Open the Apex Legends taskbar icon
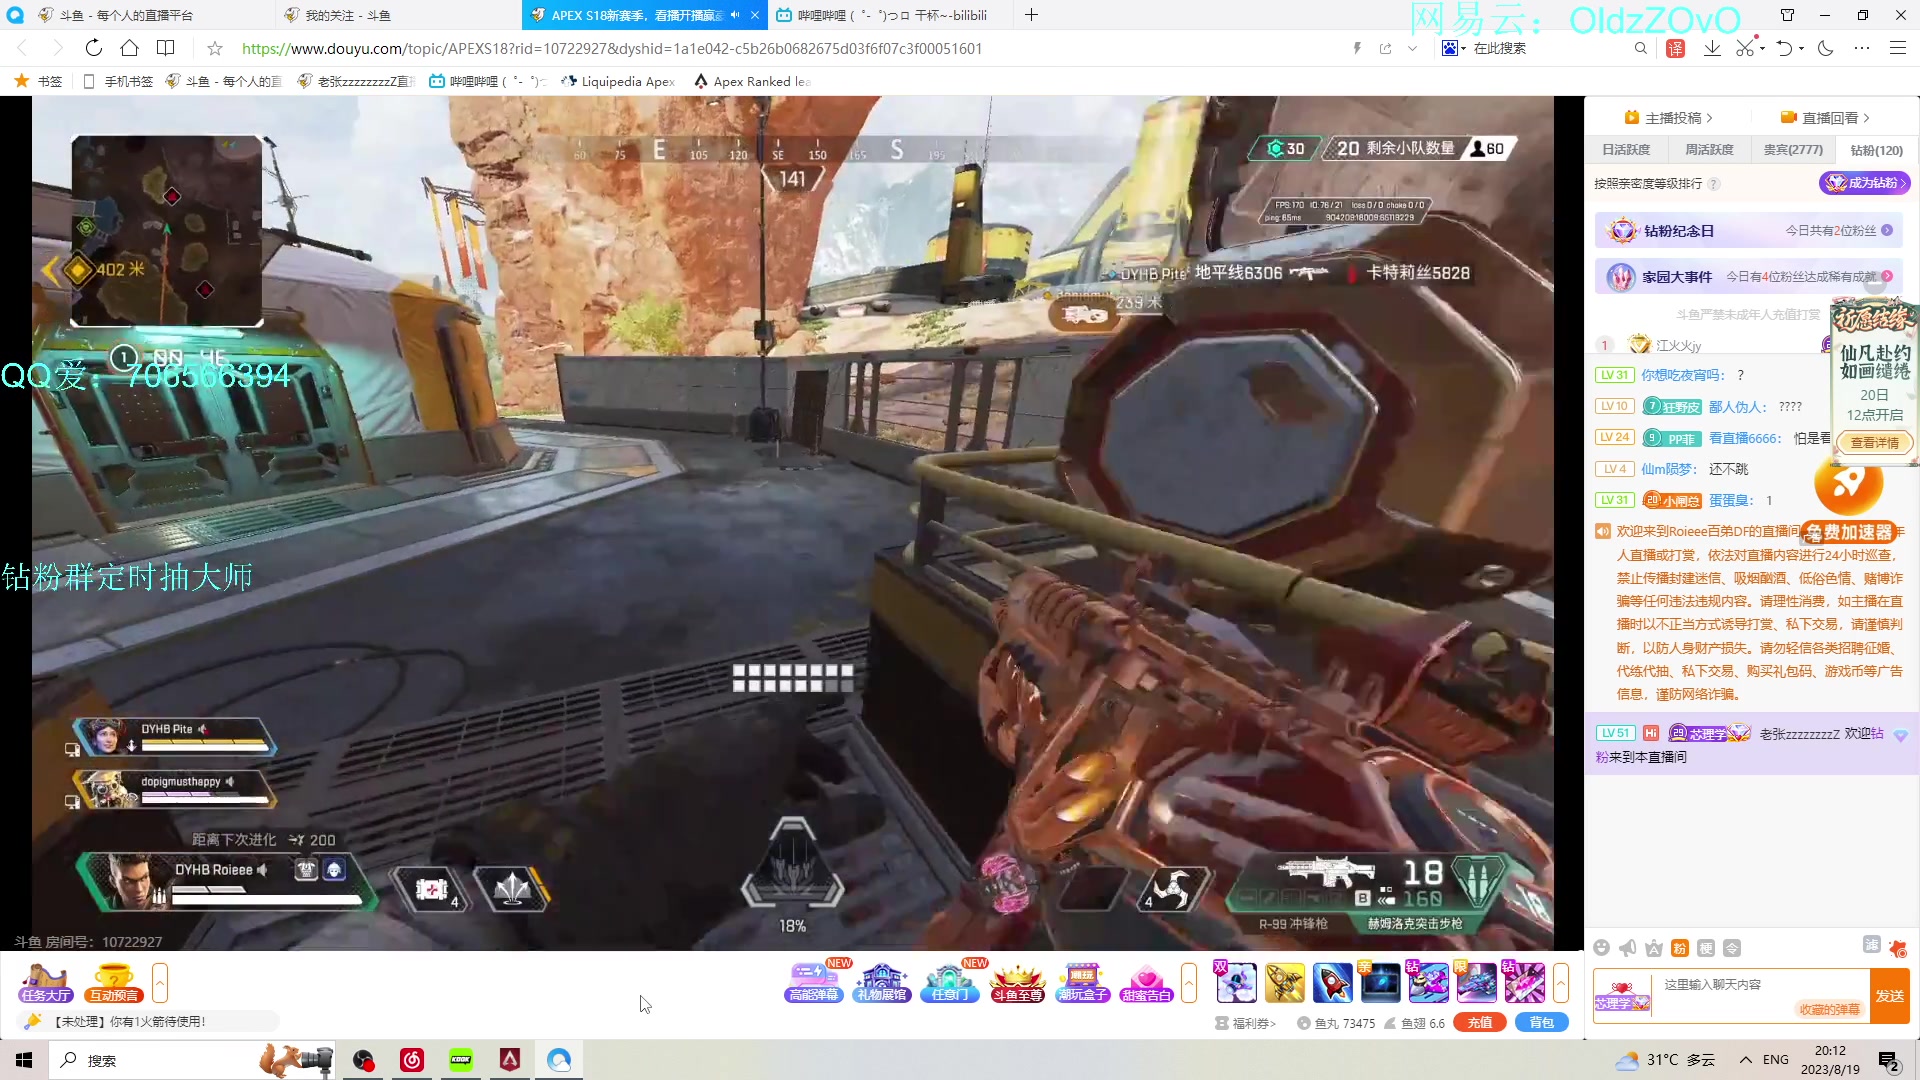 510,1060
